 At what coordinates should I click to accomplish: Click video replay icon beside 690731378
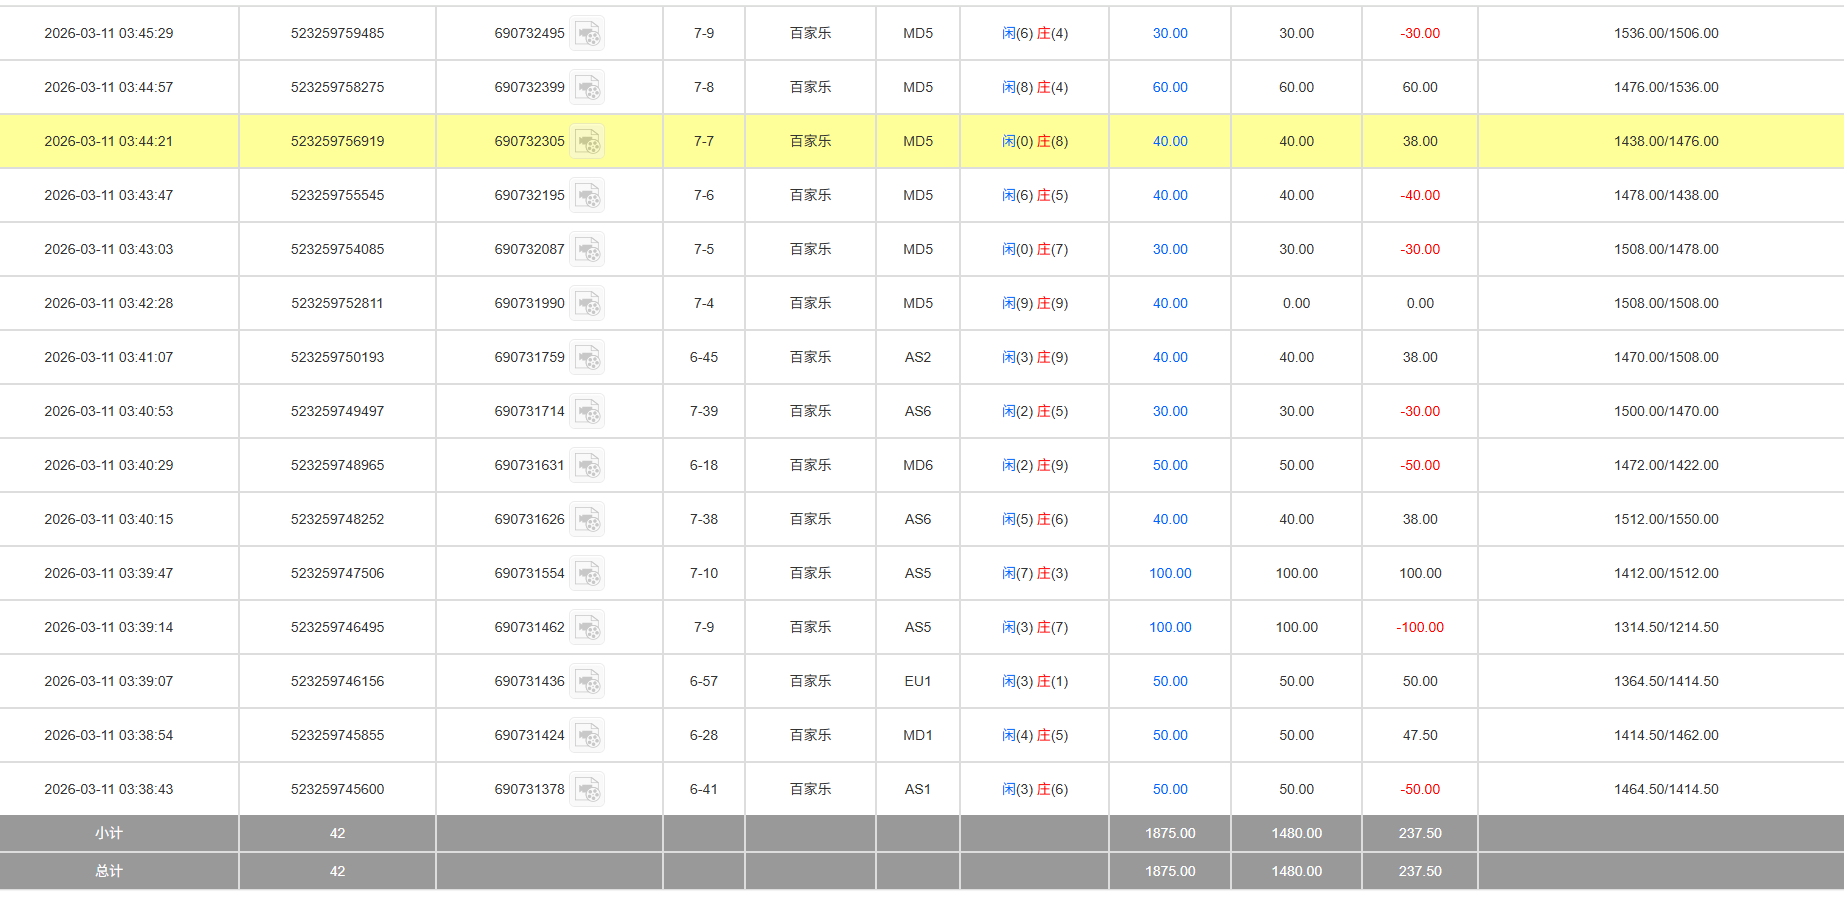click(x=587, y=790)
